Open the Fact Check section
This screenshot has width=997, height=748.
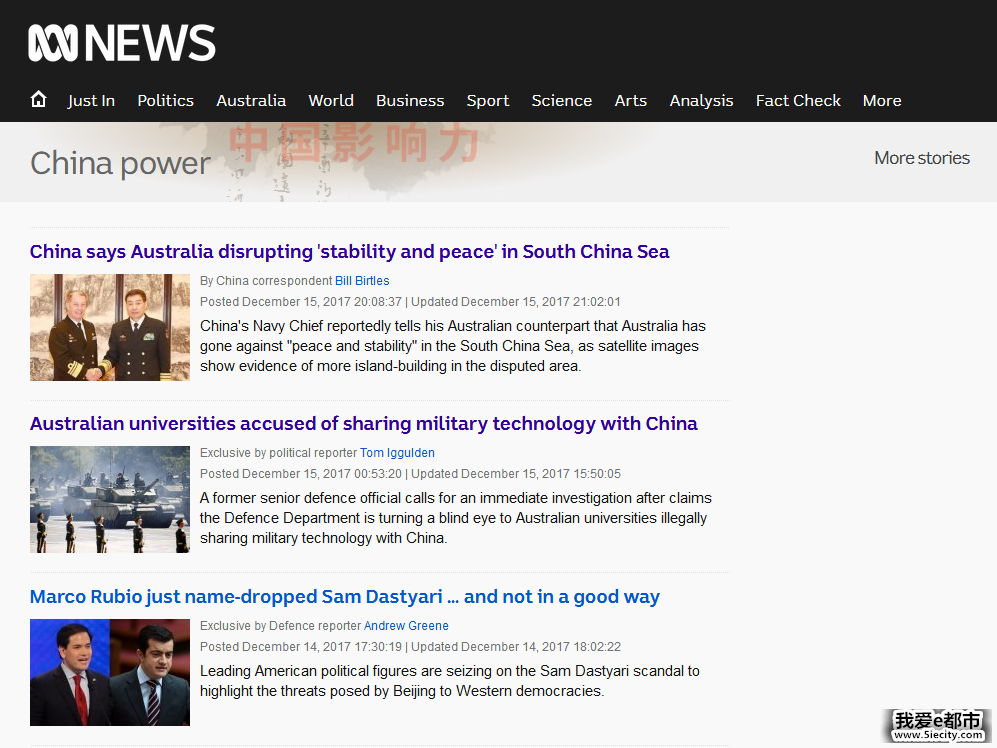[x=798, y=100]
